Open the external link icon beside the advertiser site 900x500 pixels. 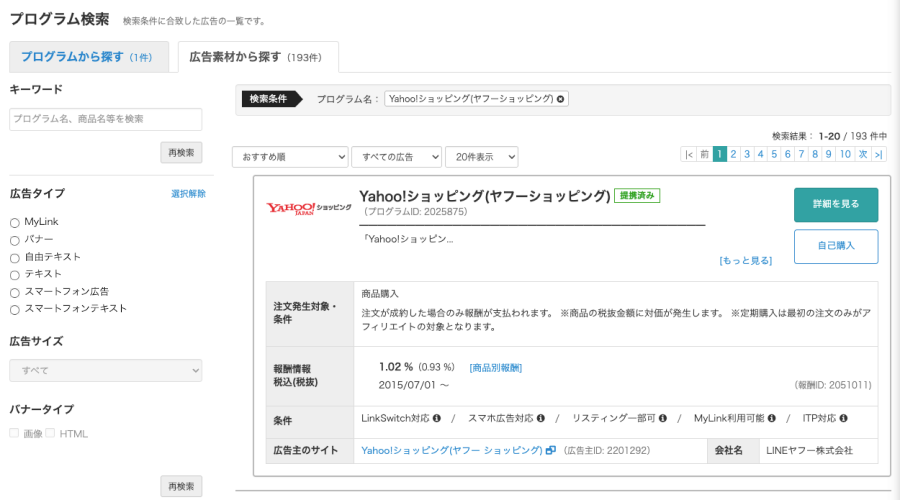(551, 451)
